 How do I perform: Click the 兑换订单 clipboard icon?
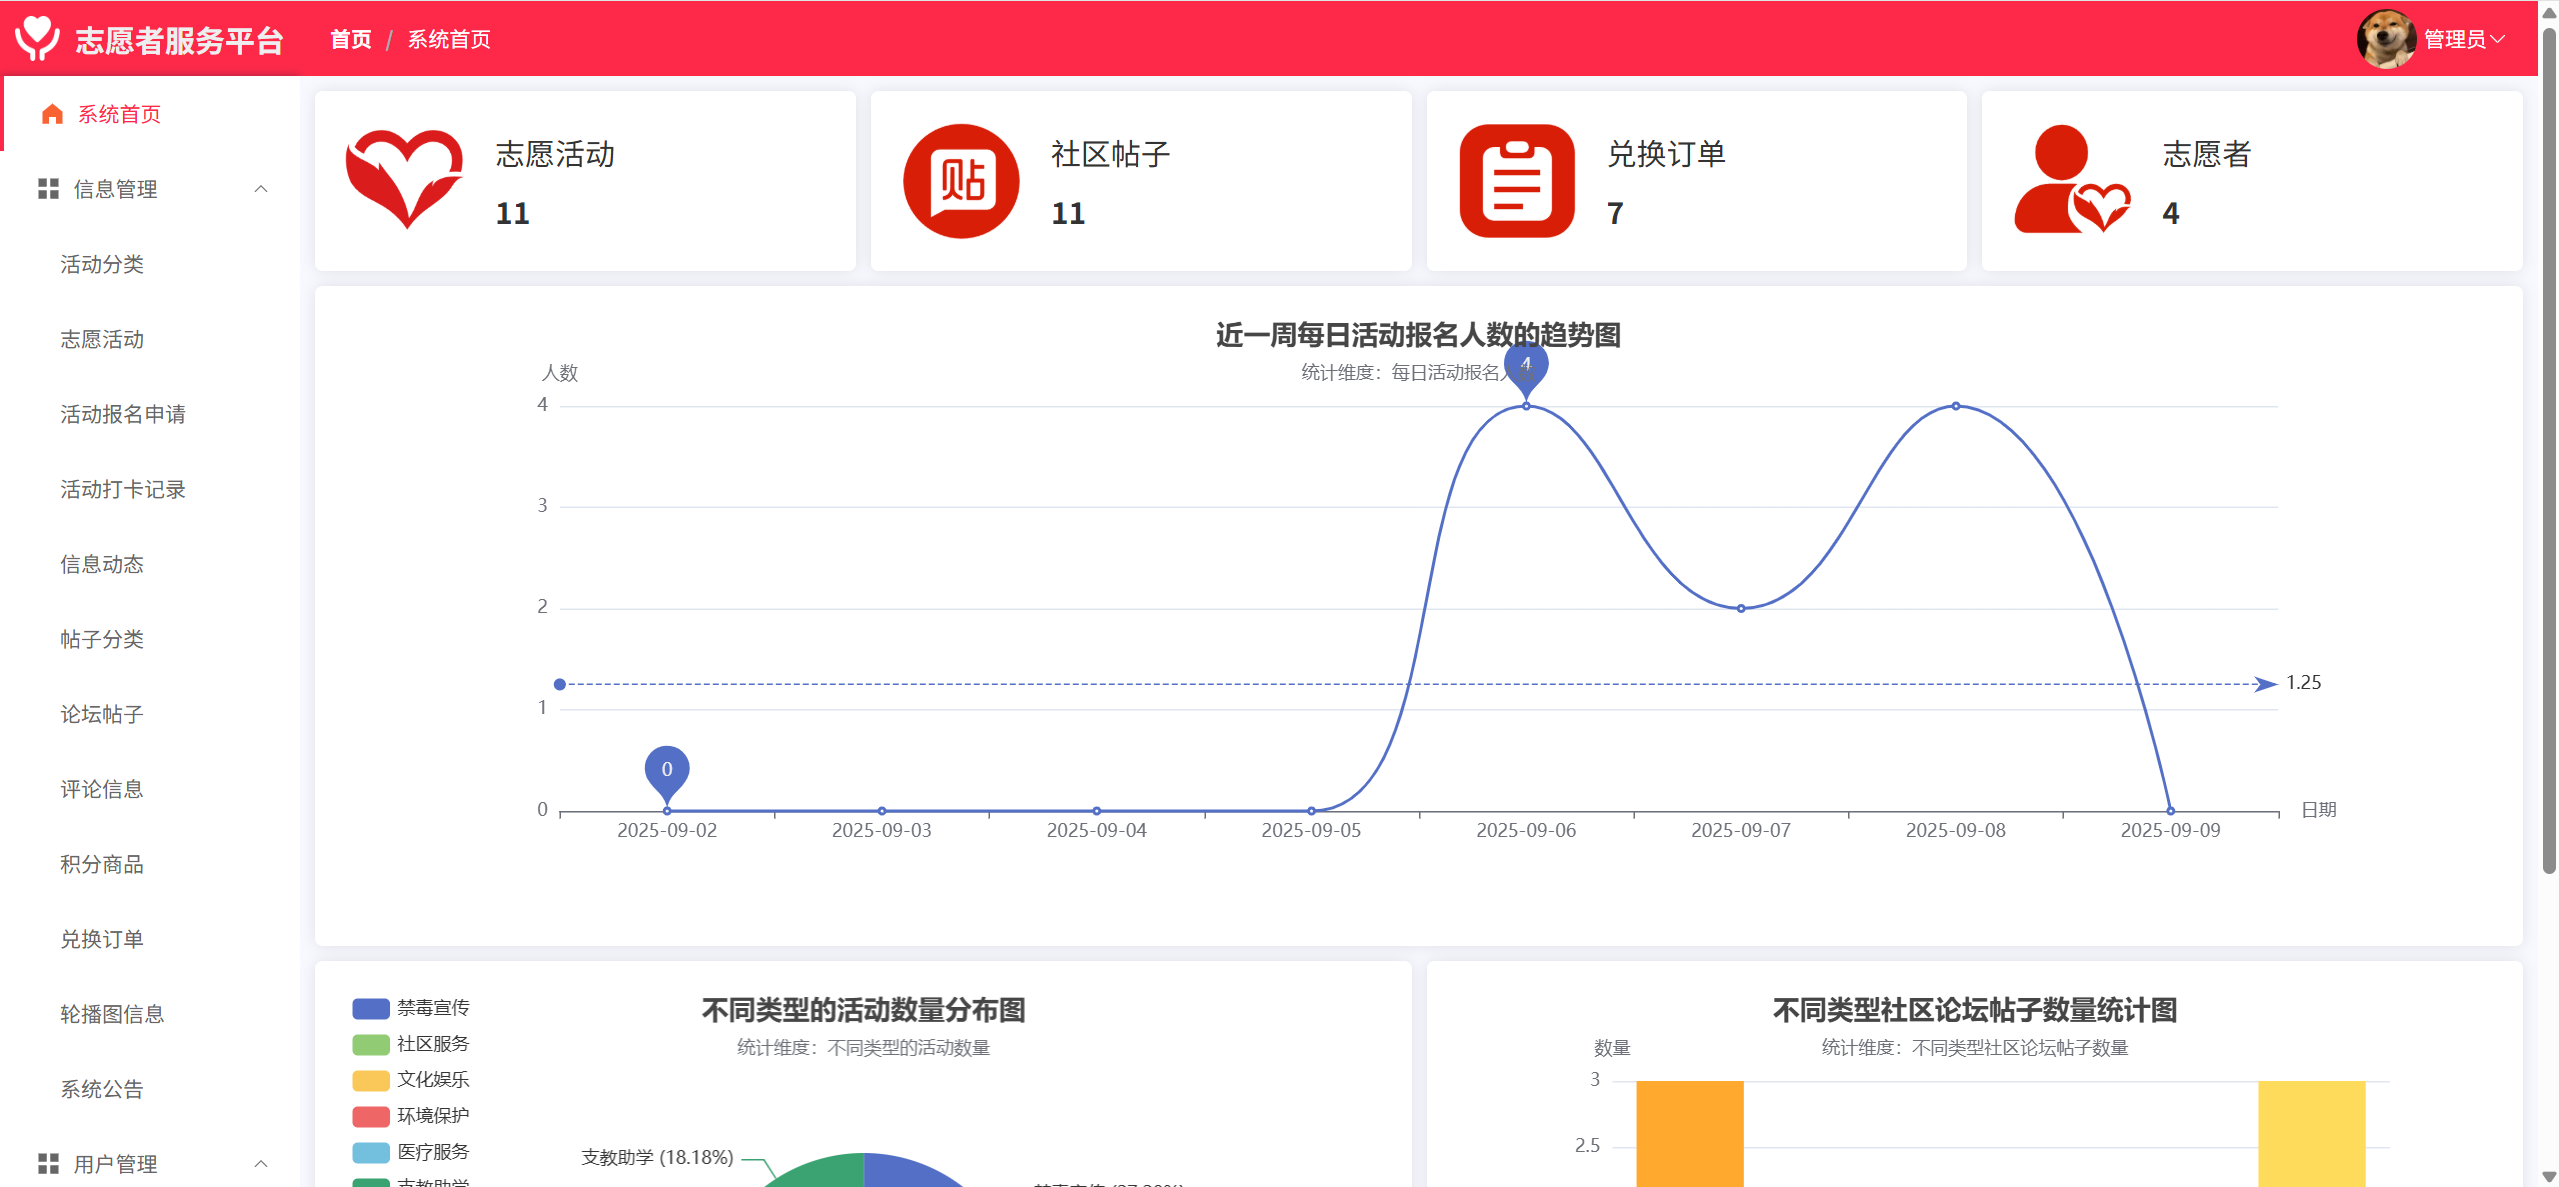click(x=1516, y=181)
